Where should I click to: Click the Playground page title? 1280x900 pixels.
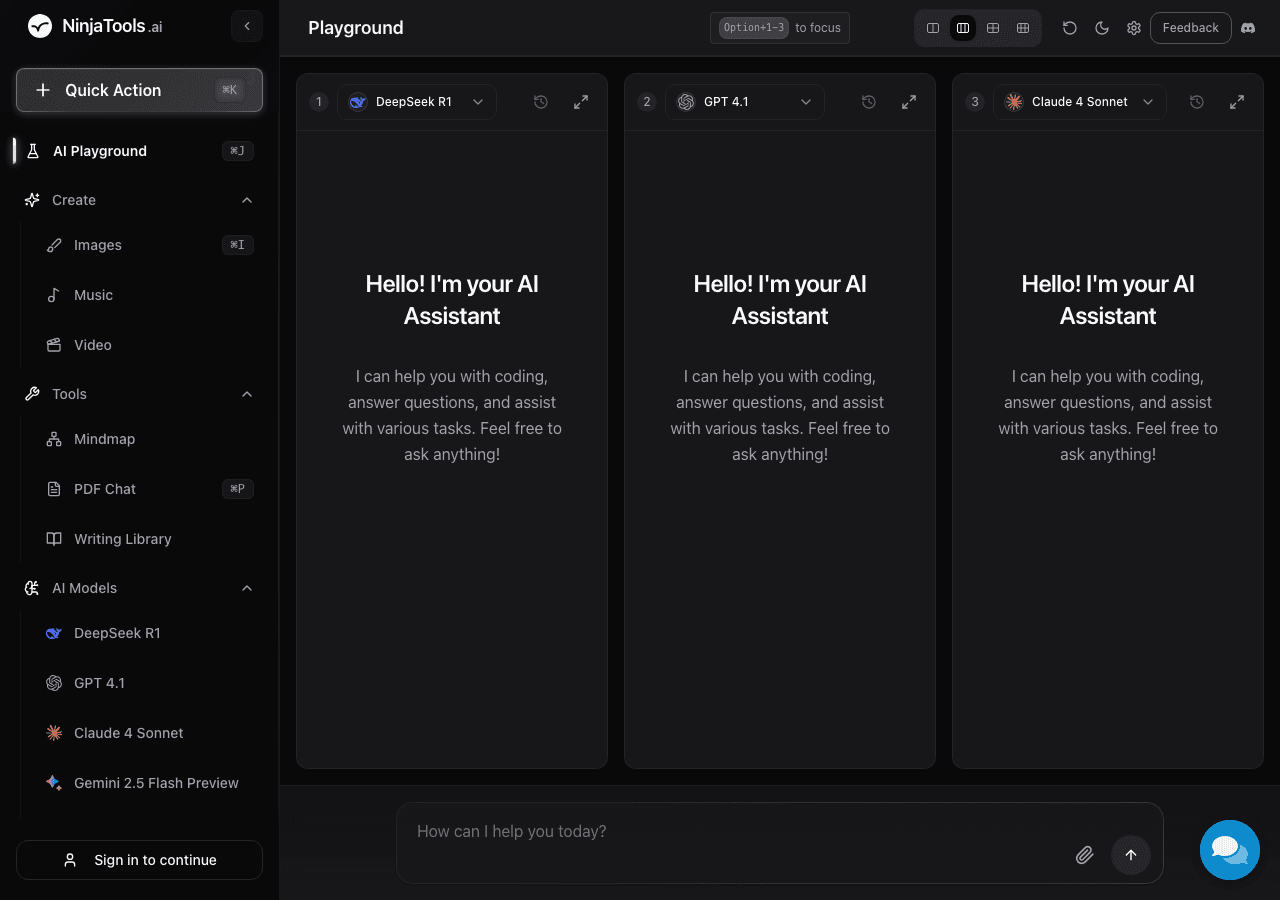coord(356,28)
